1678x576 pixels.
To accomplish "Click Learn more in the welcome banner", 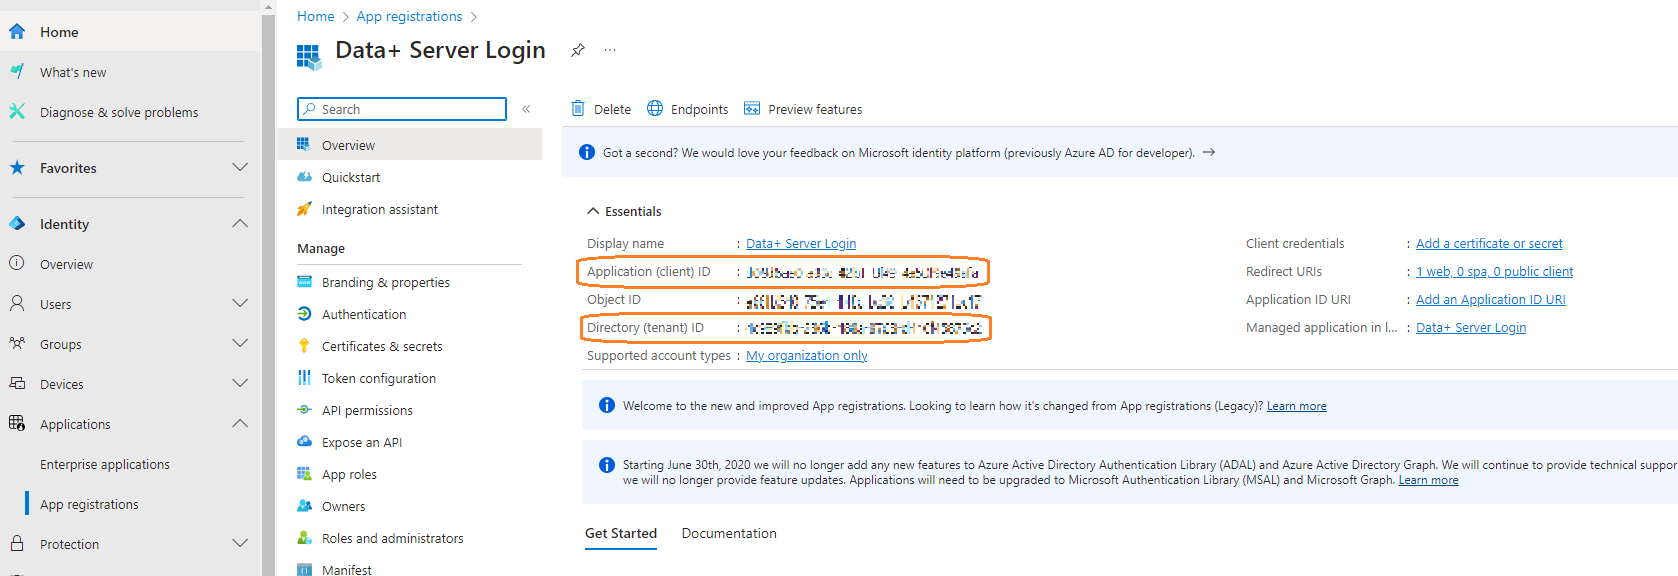I will [x=1297, y=406].
